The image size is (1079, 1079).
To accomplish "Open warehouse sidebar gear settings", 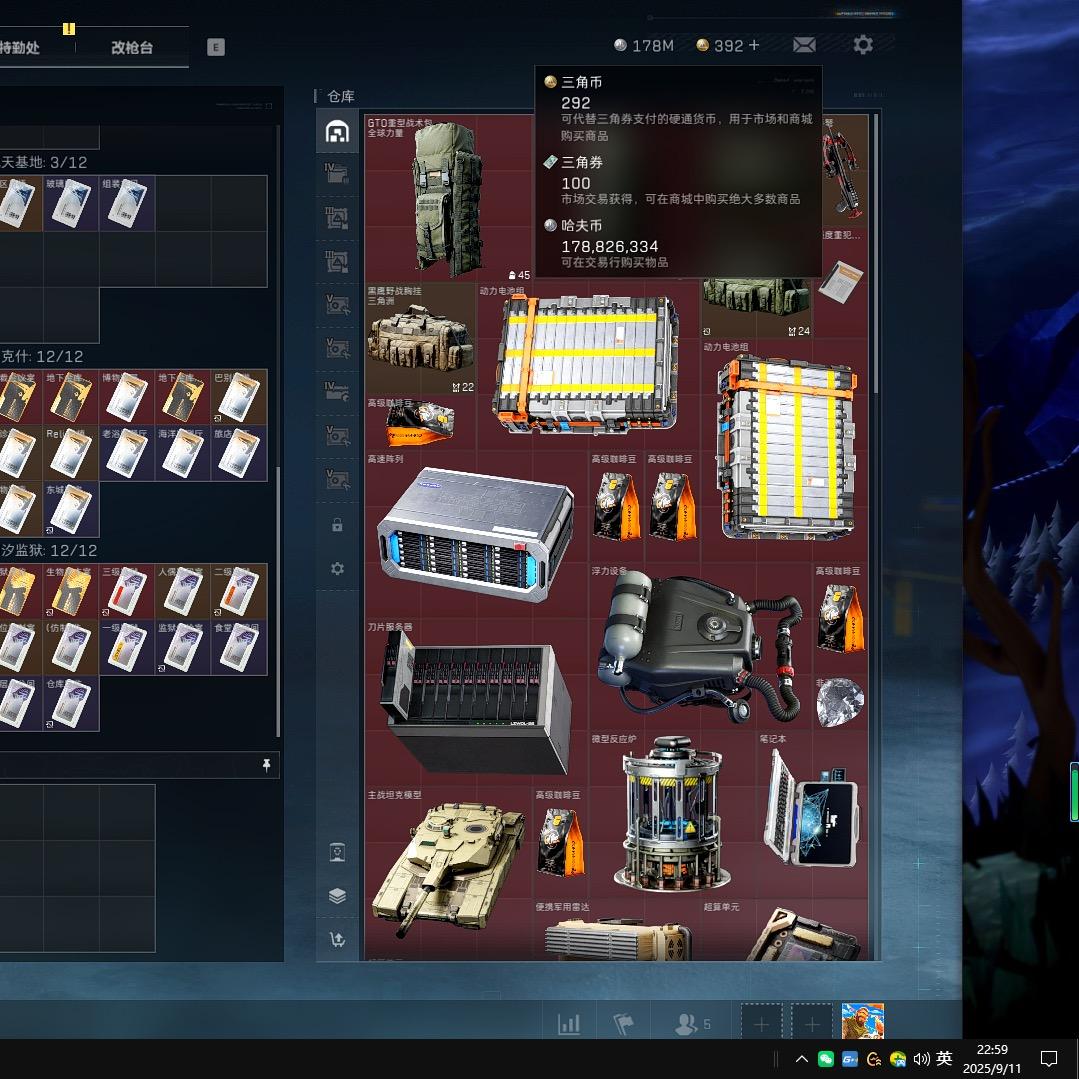I will coord(337,569).
